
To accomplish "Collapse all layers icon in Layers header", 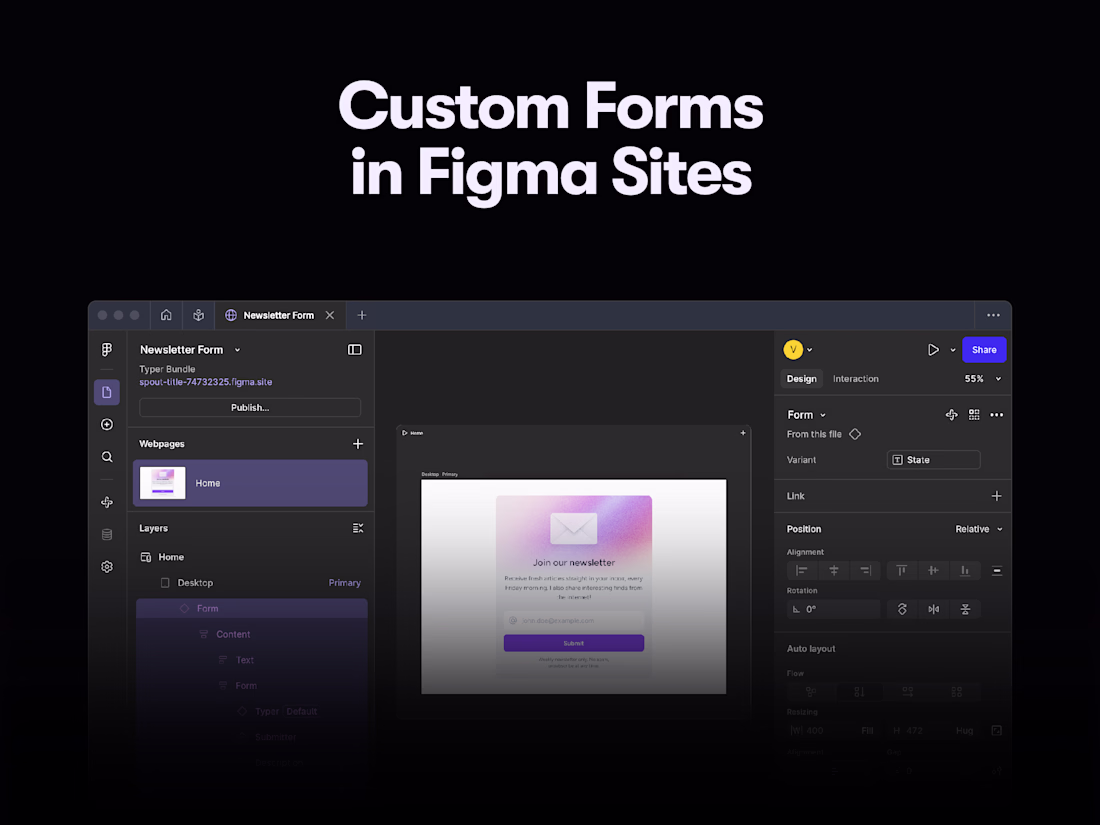I will 358,528.
